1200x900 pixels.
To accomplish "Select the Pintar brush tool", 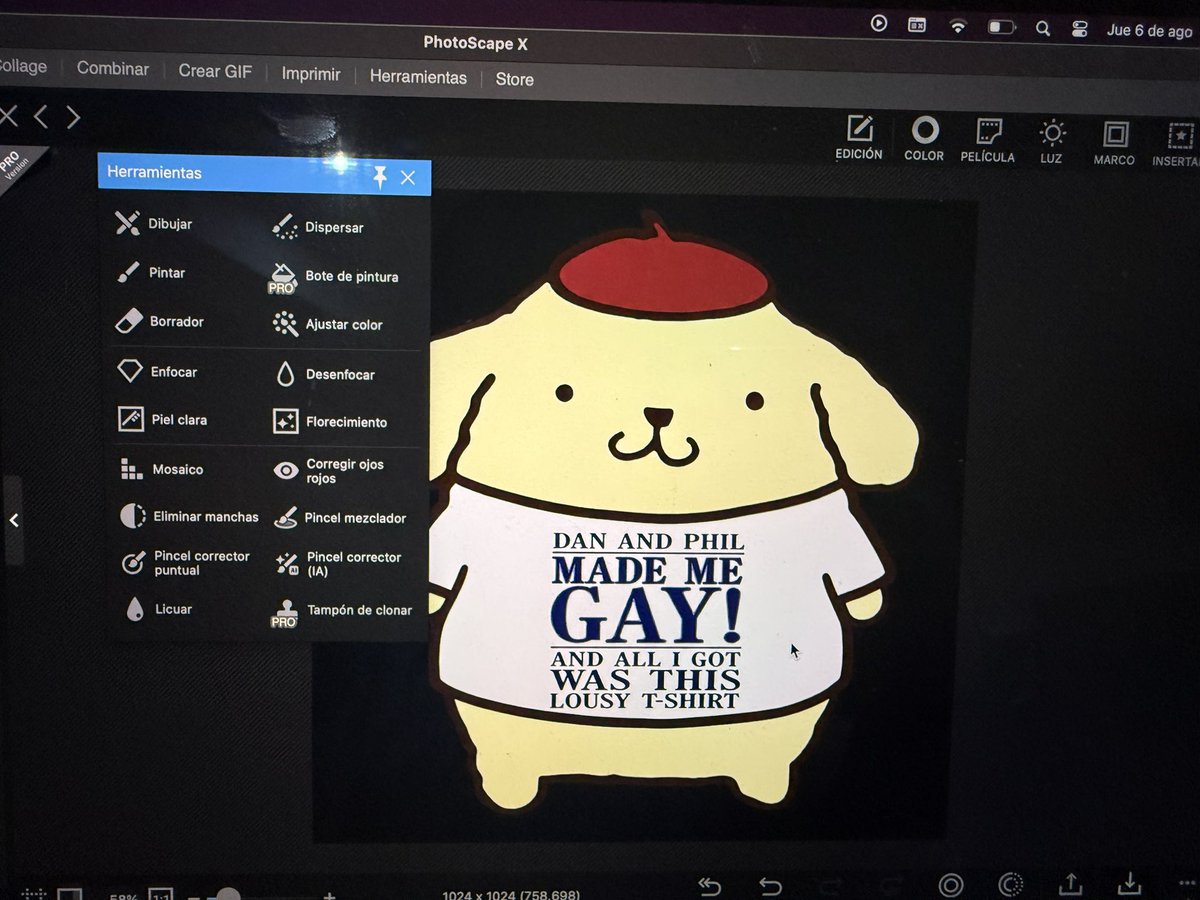I will [x=151, y=272].
